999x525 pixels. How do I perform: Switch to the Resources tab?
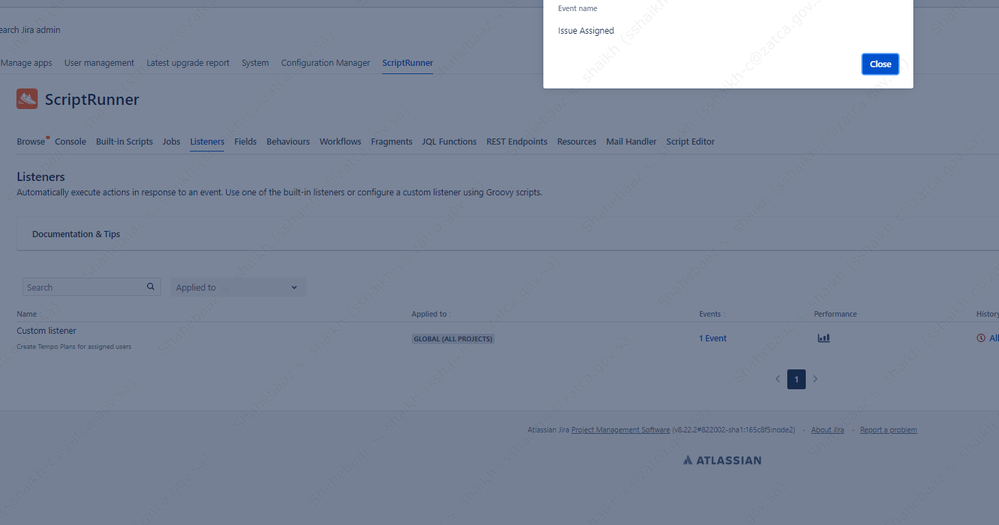click(x=577, y=141)
